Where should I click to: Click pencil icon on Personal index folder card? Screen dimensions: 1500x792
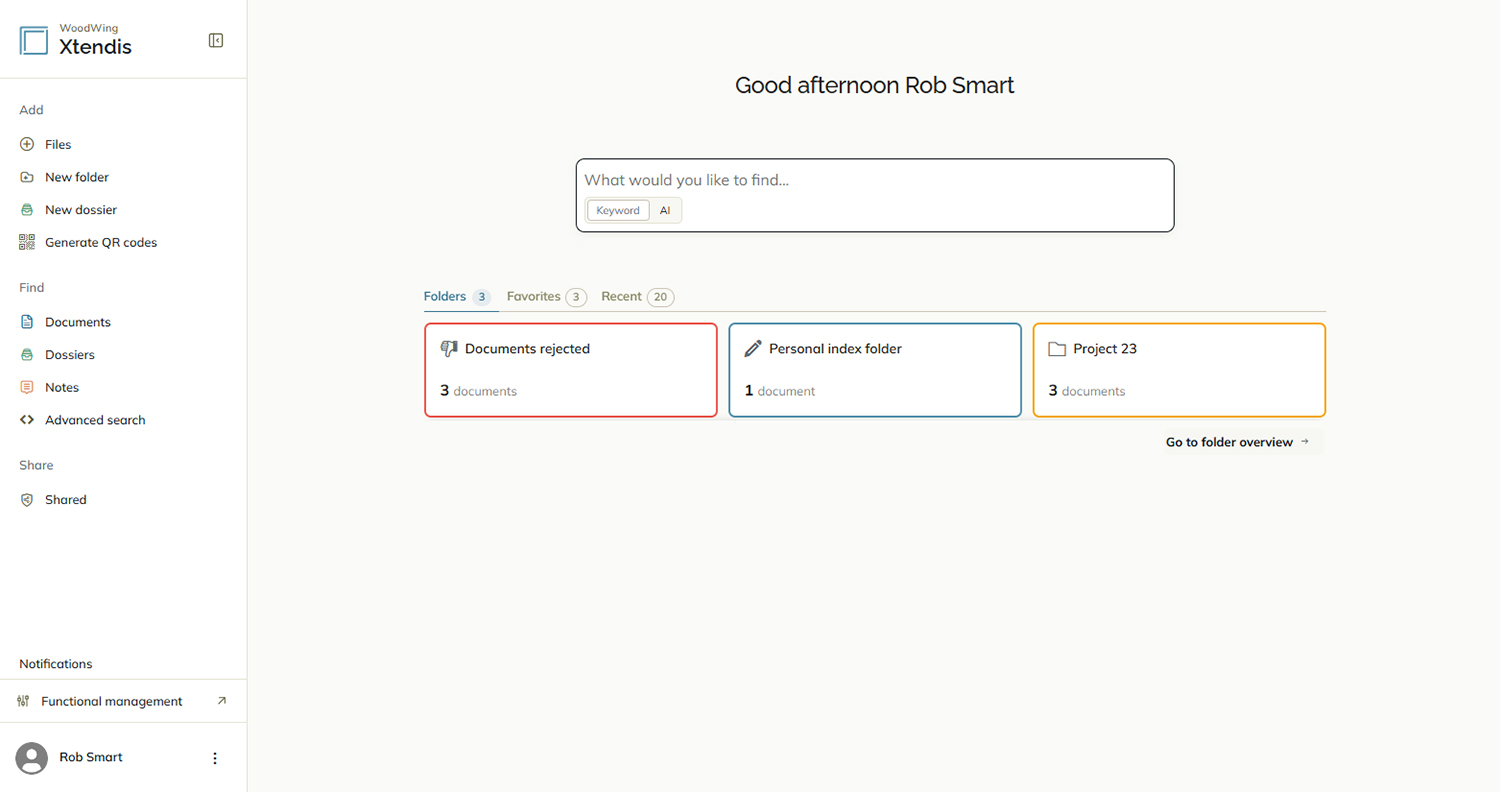753,349
